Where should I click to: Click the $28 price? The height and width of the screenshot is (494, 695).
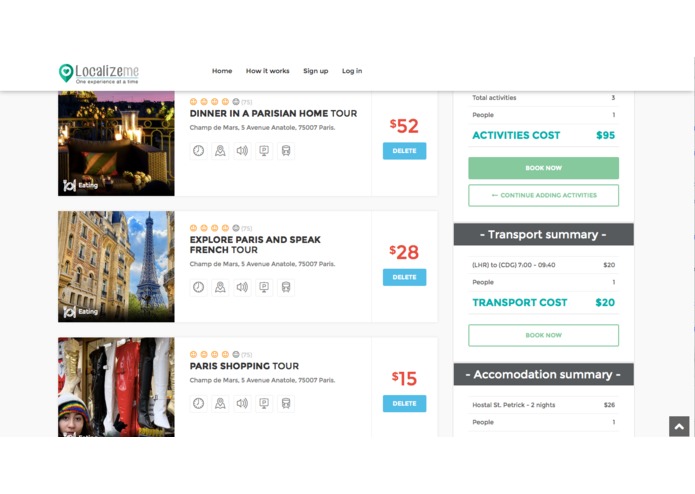404,252
